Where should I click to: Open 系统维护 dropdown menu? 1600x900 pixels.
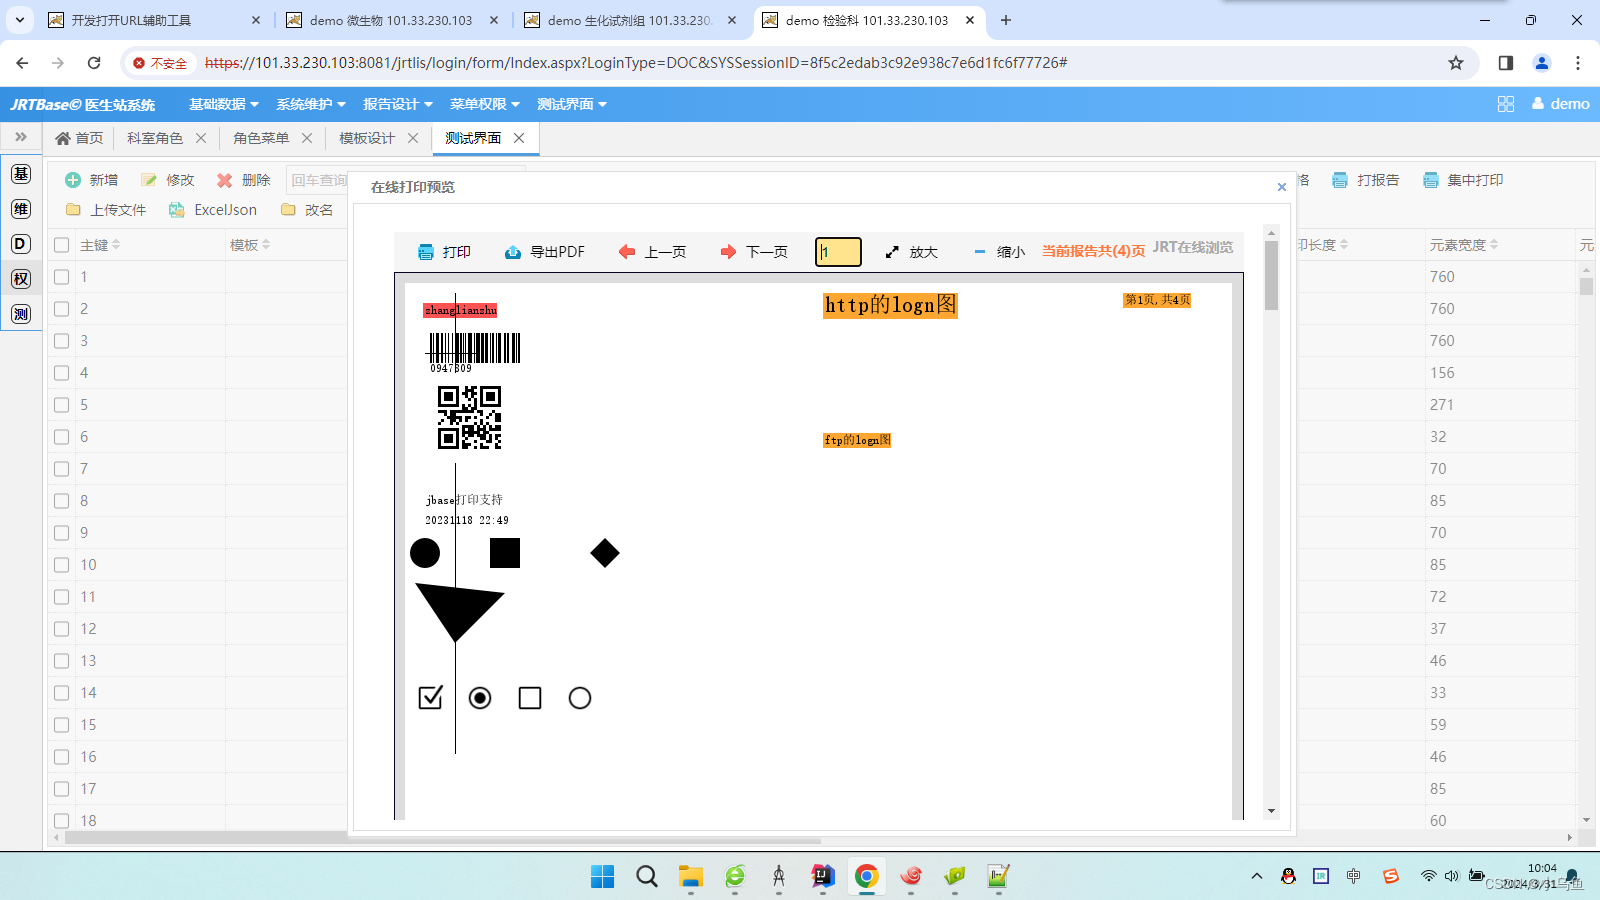point(311,104)
